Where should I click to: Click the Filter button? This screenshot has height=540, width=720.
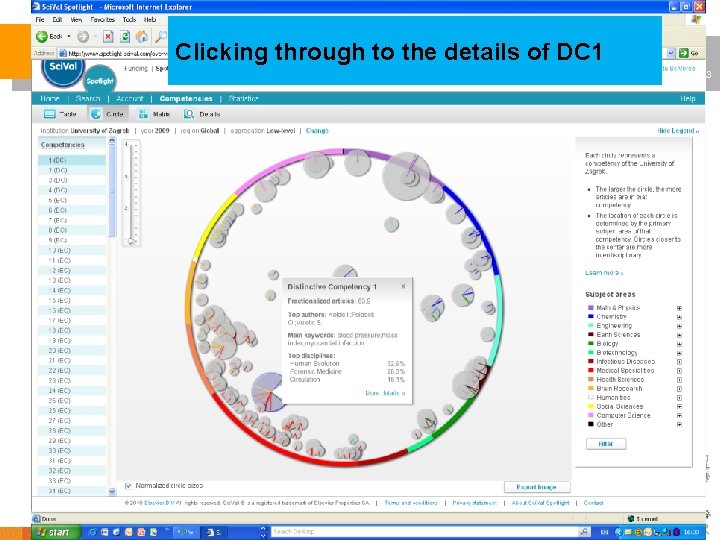[x=606, y=444]
